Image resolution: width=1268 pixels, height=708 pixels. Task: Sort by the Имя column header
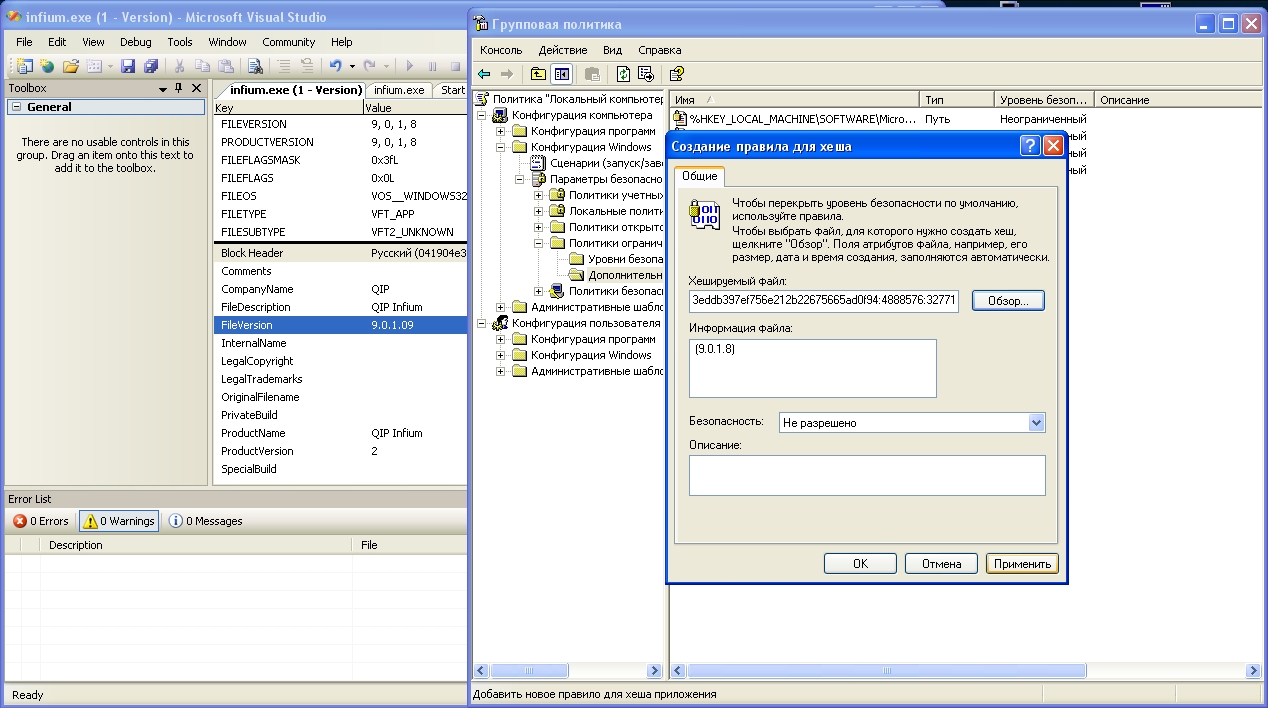coord(795,100)
